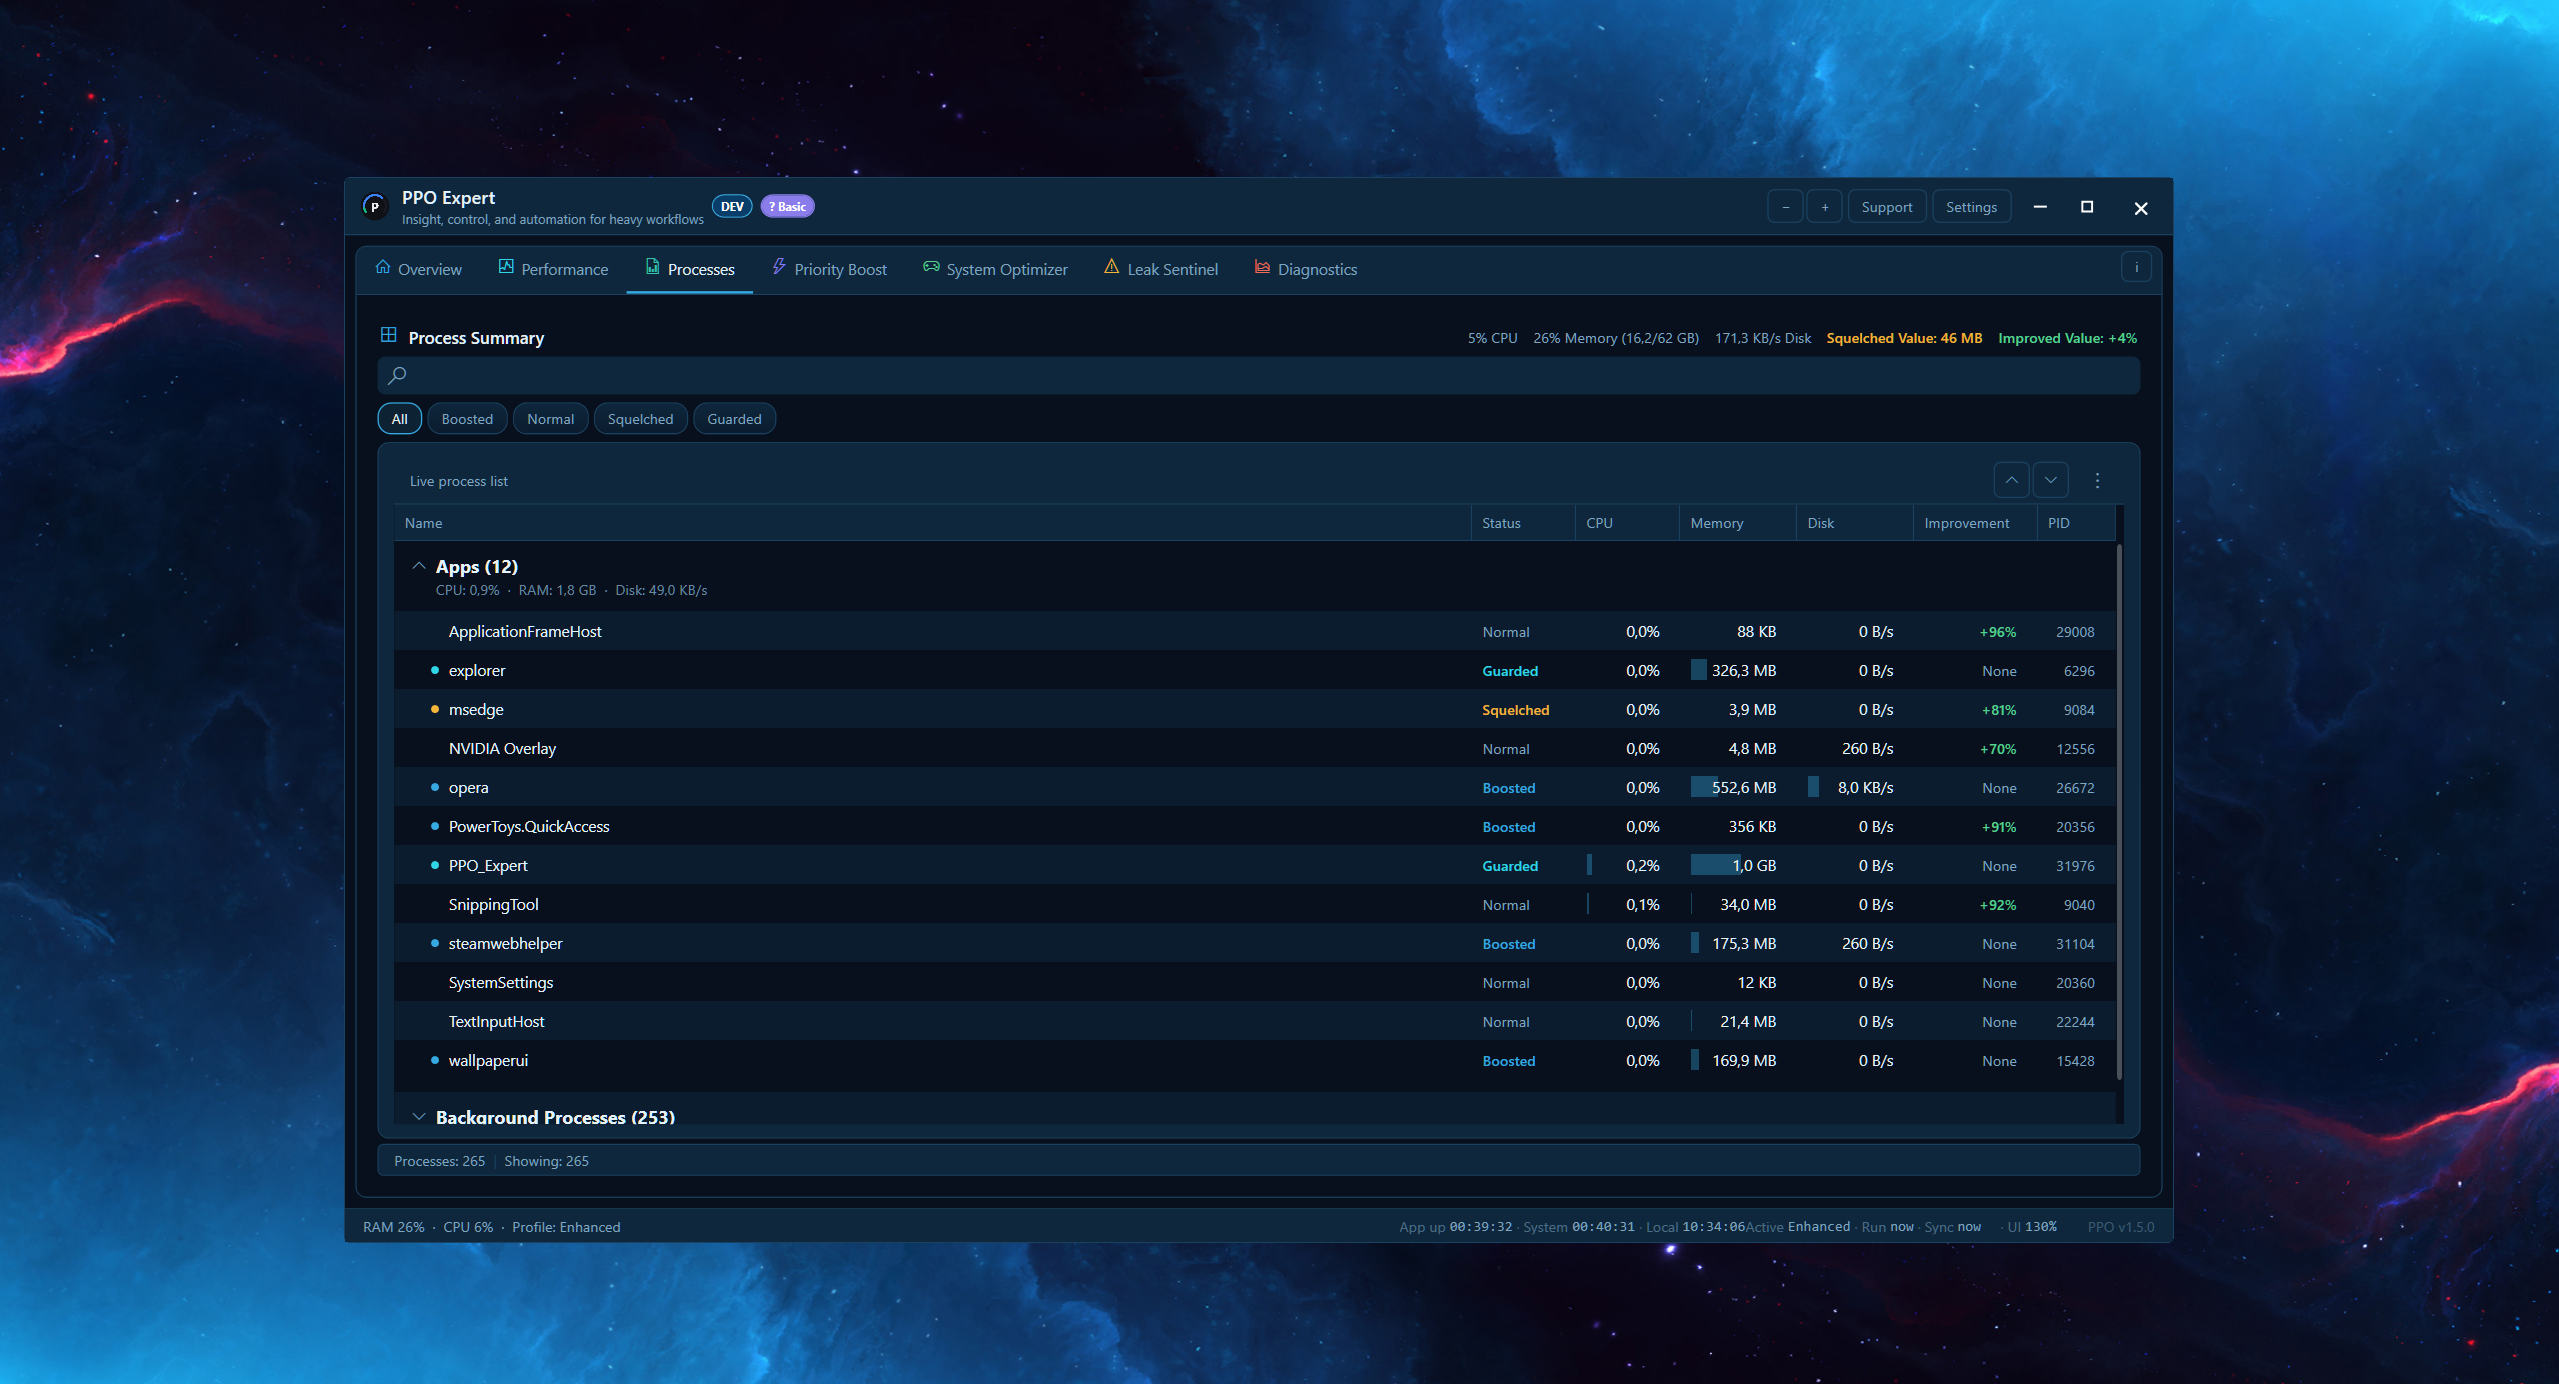Click the Basic edition badge
Viewport: 2559px width, 1384px height.
tap(788, 207)
